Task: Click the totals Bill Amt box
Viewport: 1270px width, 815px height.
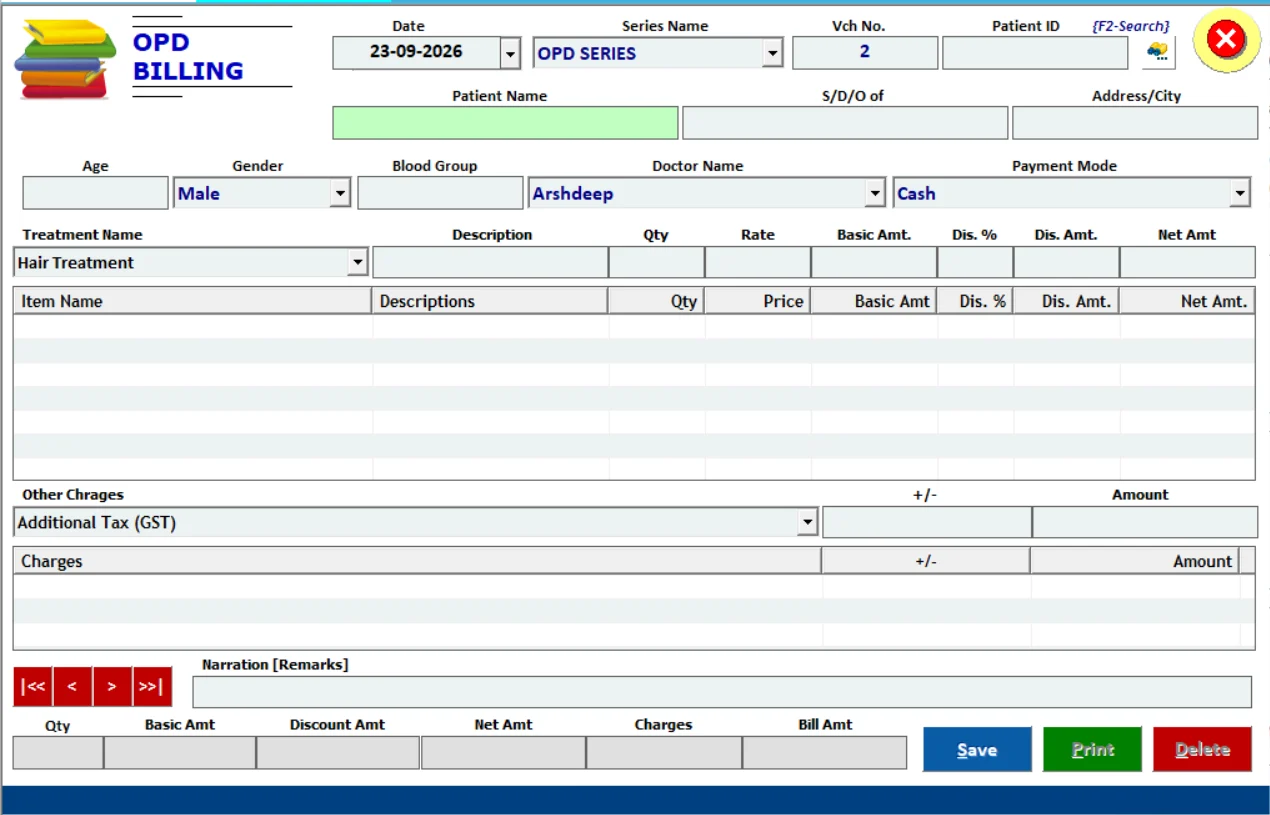Action: click(x=824, y=753)
